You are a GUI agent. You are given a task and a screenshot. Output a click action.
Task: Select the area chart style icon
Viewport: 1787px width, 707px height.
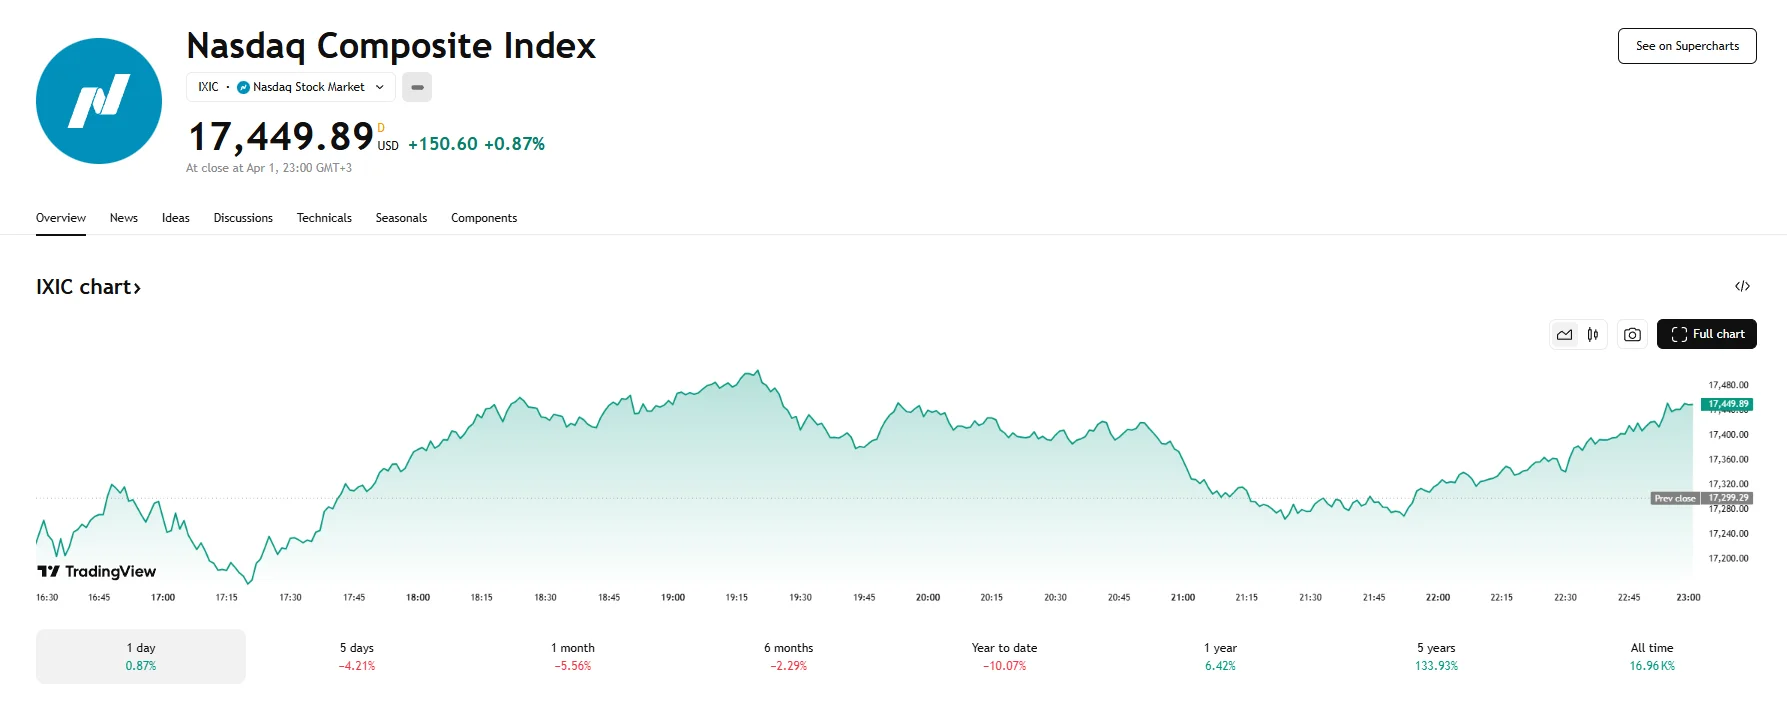pos(1565,334)
